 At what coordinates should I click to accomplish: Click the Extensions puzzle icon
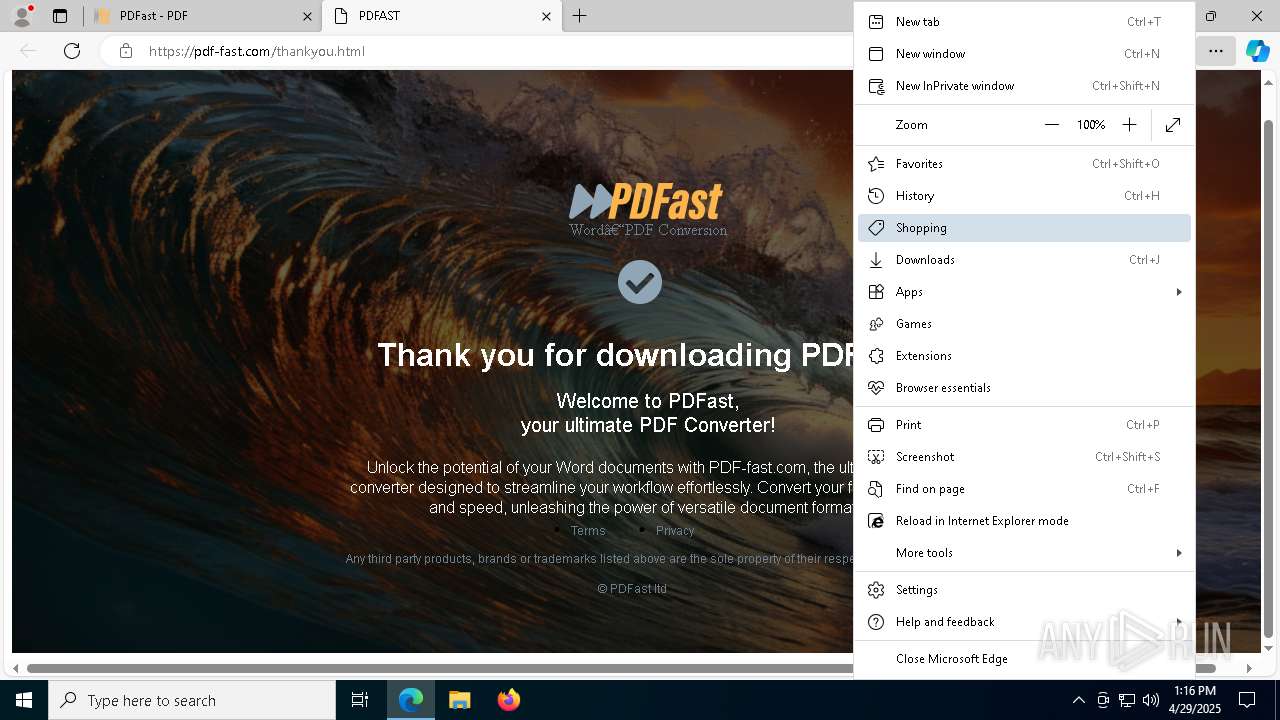[x=876, y=356]
